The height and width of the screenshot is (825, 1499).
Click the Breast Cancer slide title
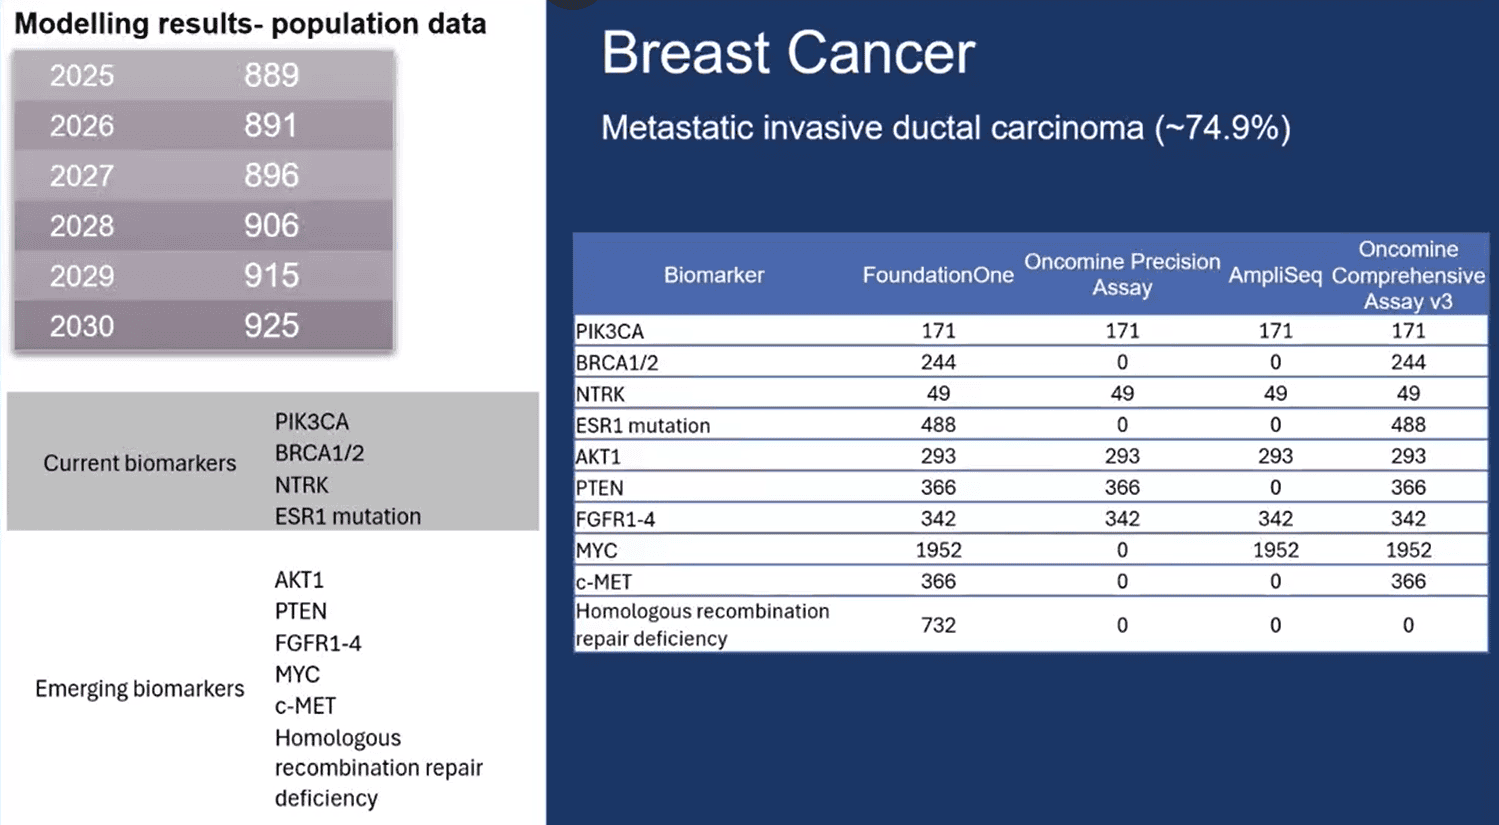pyautogui.click(x=788, y=53)
